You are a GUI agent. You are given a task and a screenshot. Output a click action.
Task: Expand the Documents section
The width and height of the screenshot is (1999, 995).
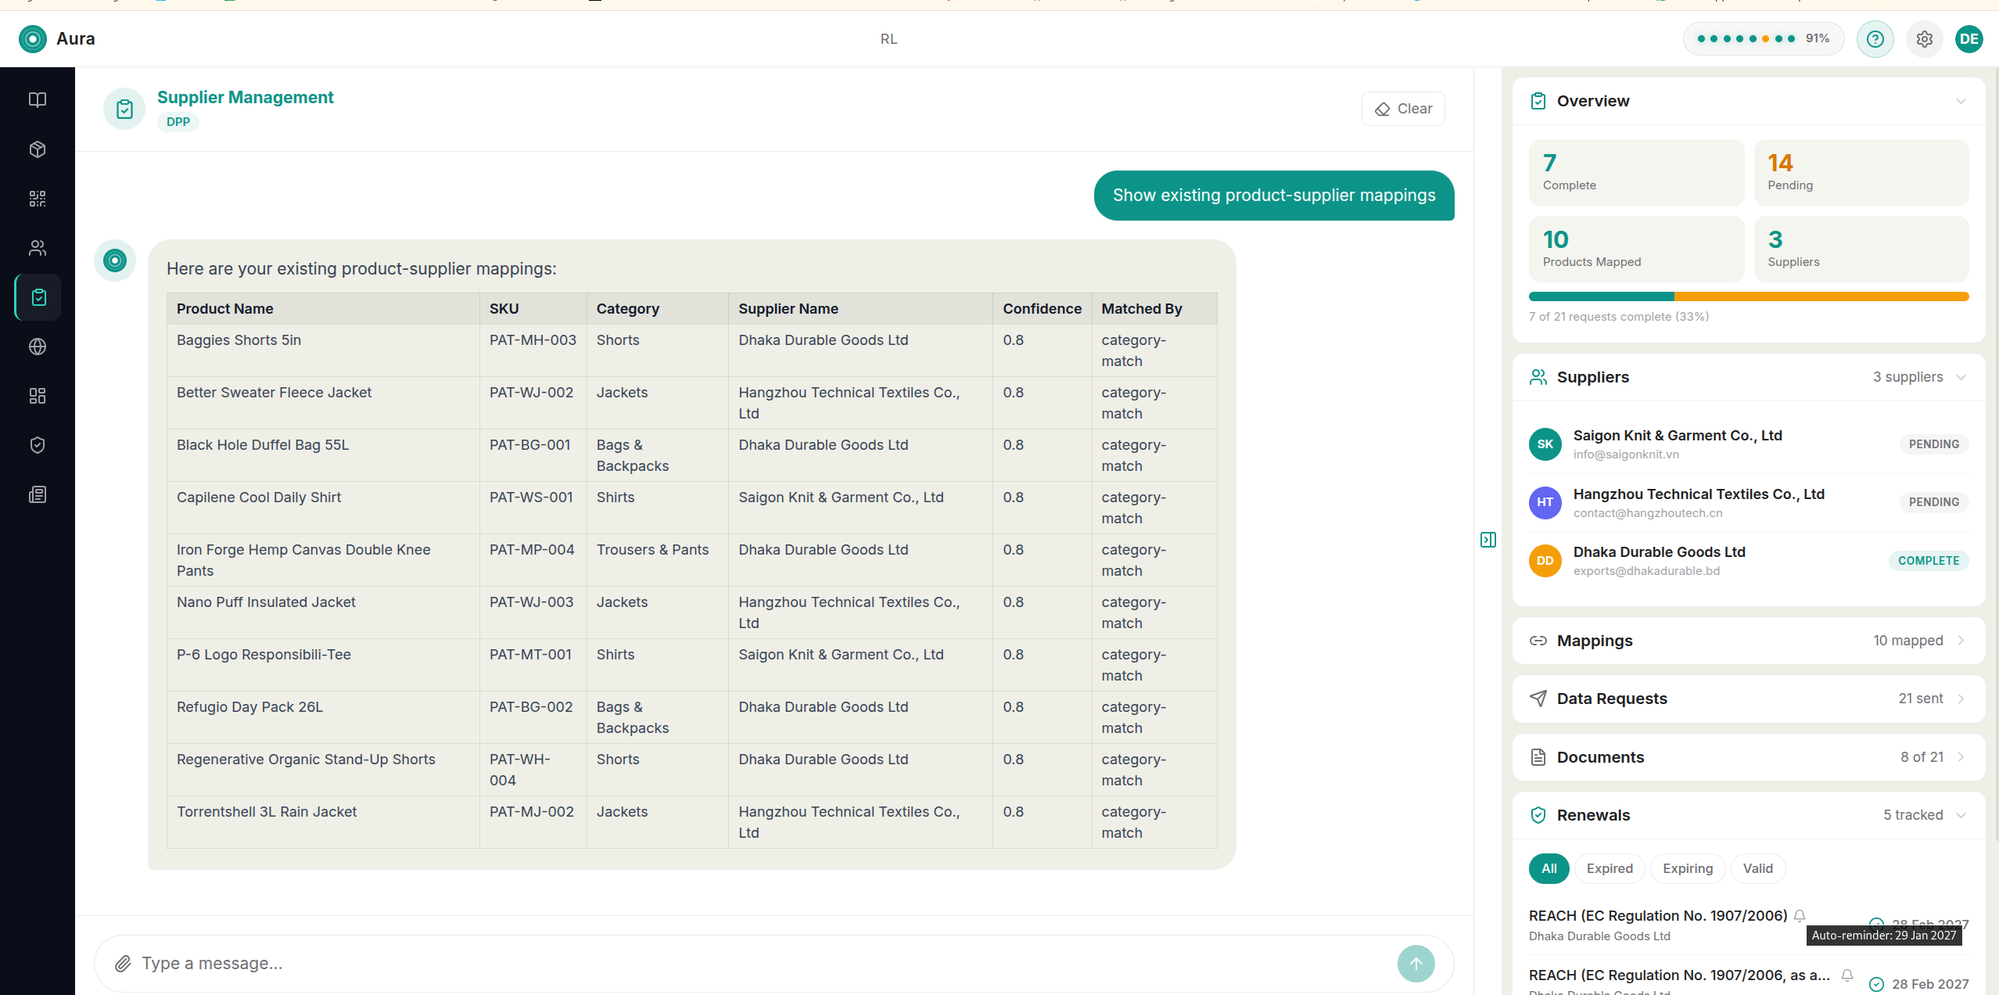click(x=1748, y=757)
